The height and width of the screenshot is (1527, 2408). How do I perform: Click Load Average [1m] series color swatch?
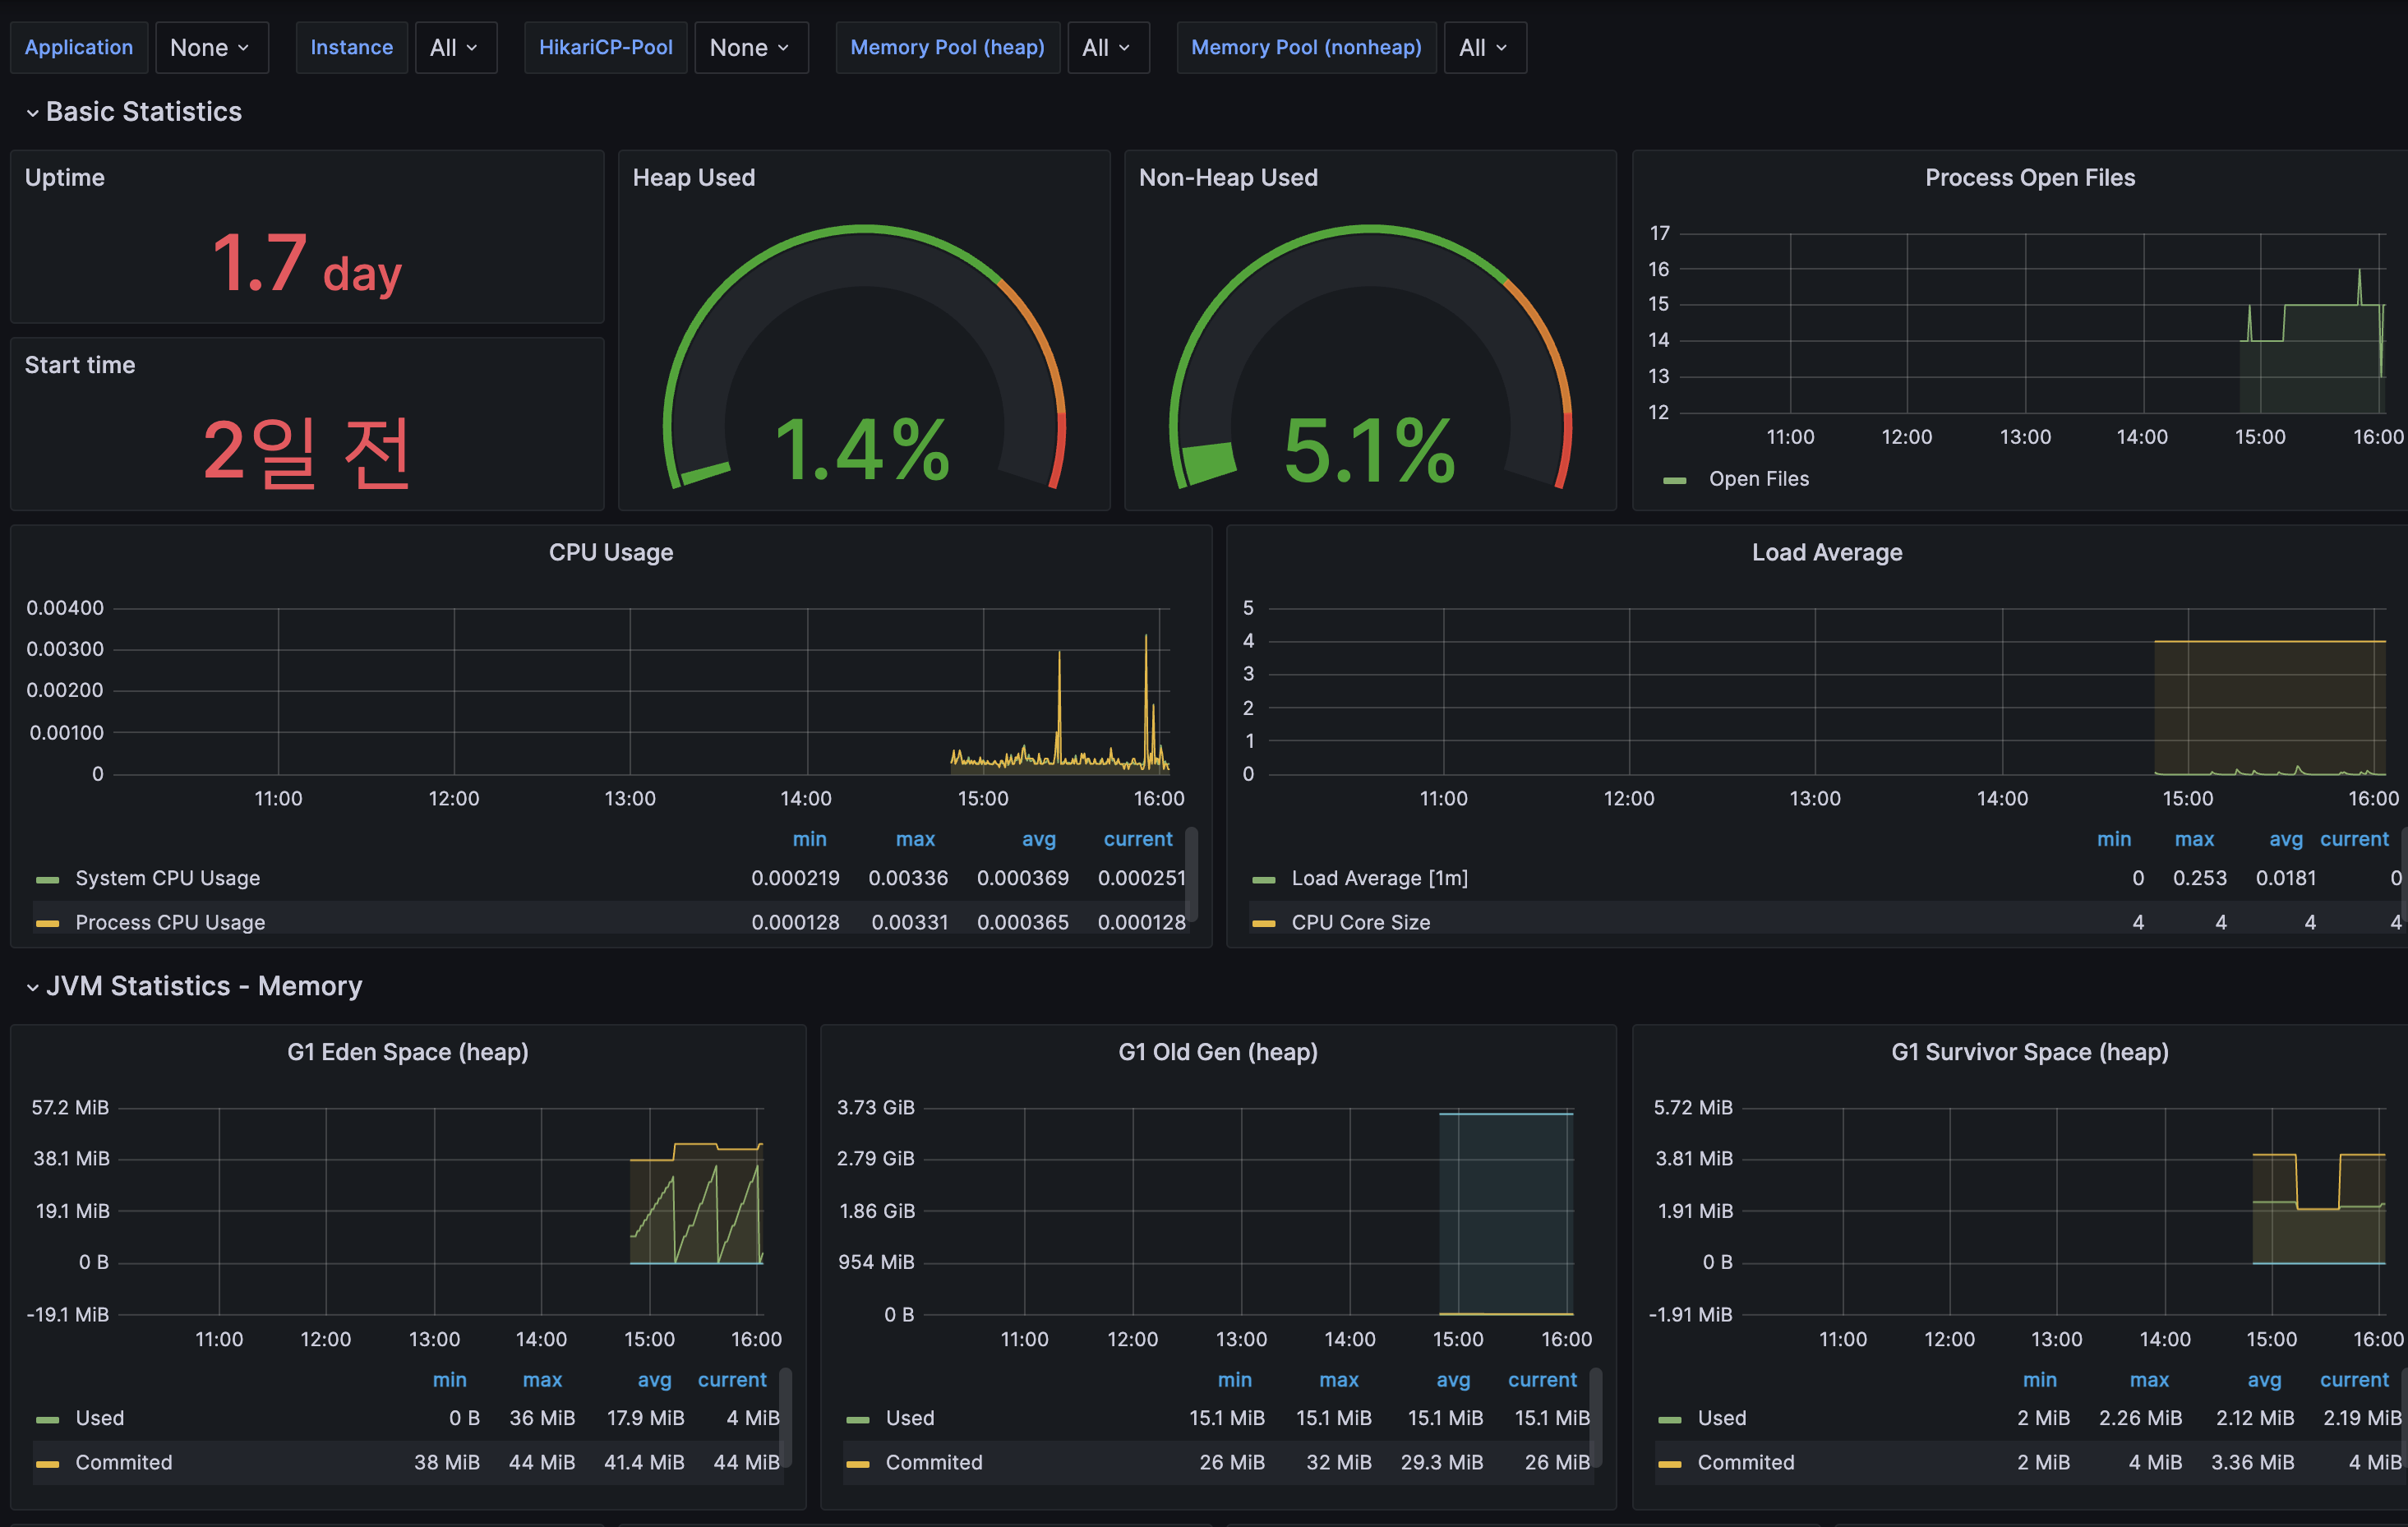[x=1264, y=879]
